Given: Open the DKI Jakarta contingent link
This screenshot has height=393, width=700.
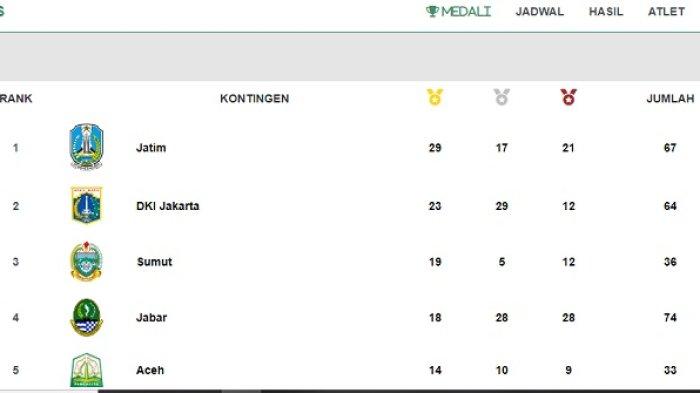Looking at the screenshot, I should coord(167,206).
